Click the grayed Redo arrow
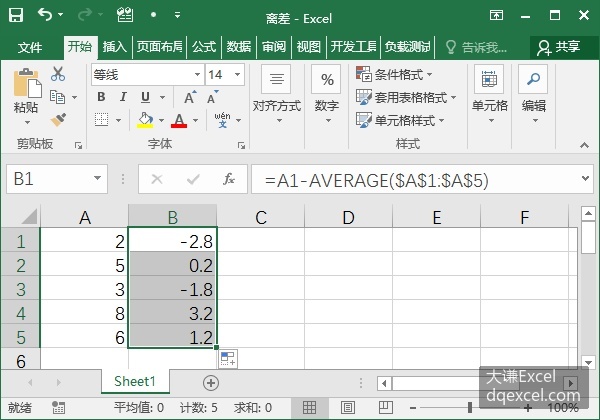Screen dimensions: 600x420 click(85, 15)
